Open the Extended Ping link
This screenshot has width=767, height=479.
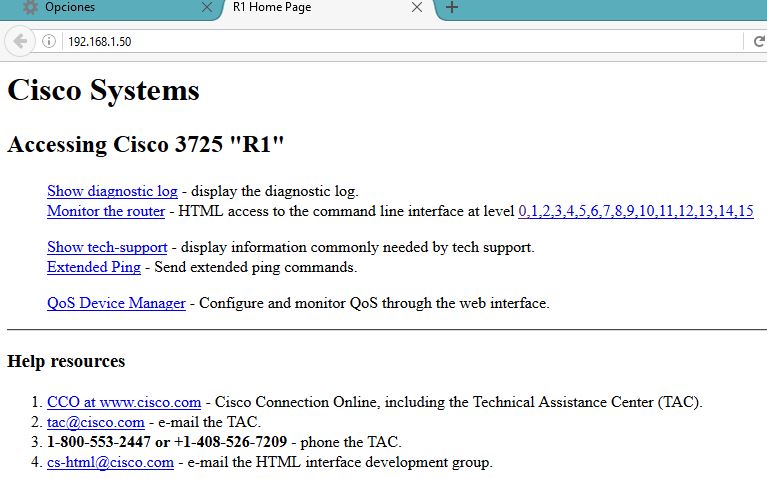pos(94,268)
